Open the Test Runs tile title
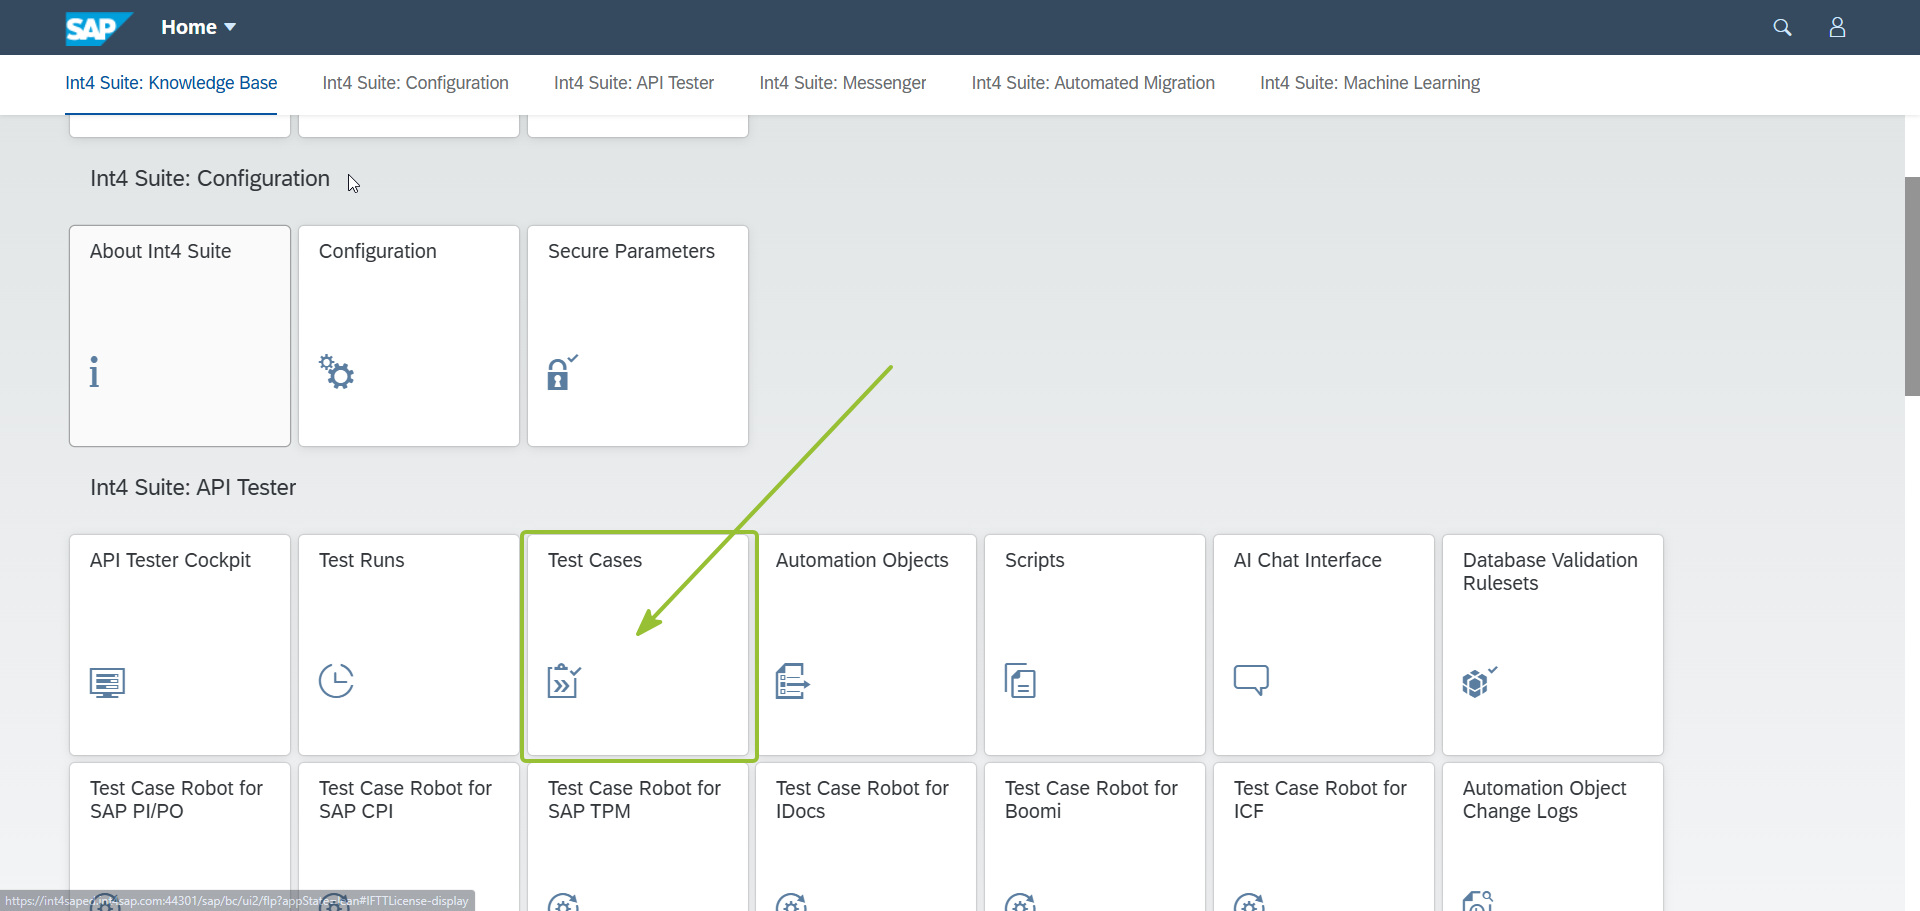The width and height of the screenshot is (1920, 911). click(362, 560)
